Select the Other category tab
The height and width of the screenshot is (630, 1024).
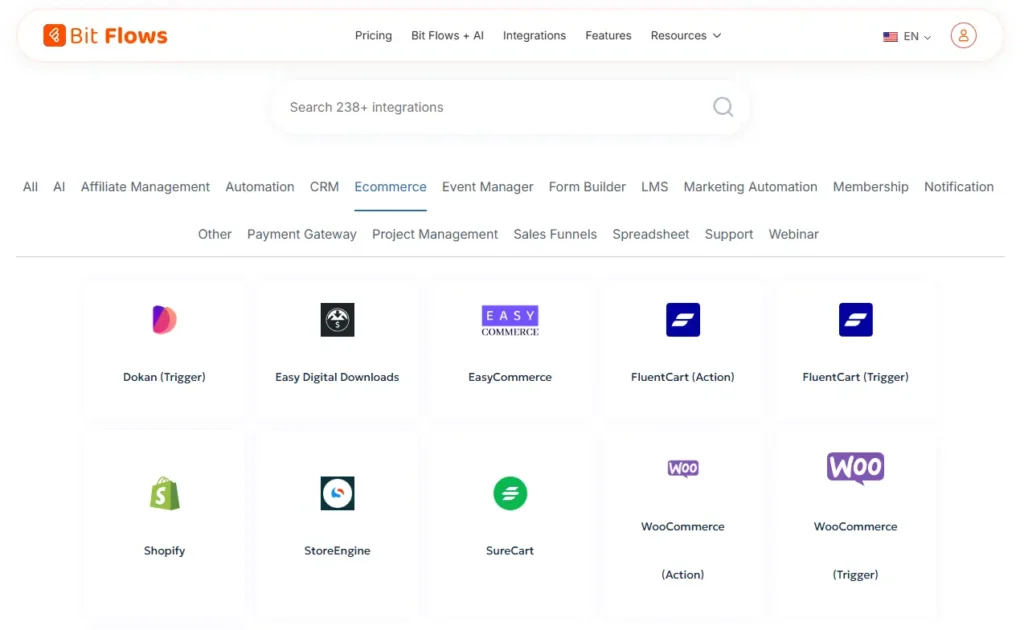(215, 234)
